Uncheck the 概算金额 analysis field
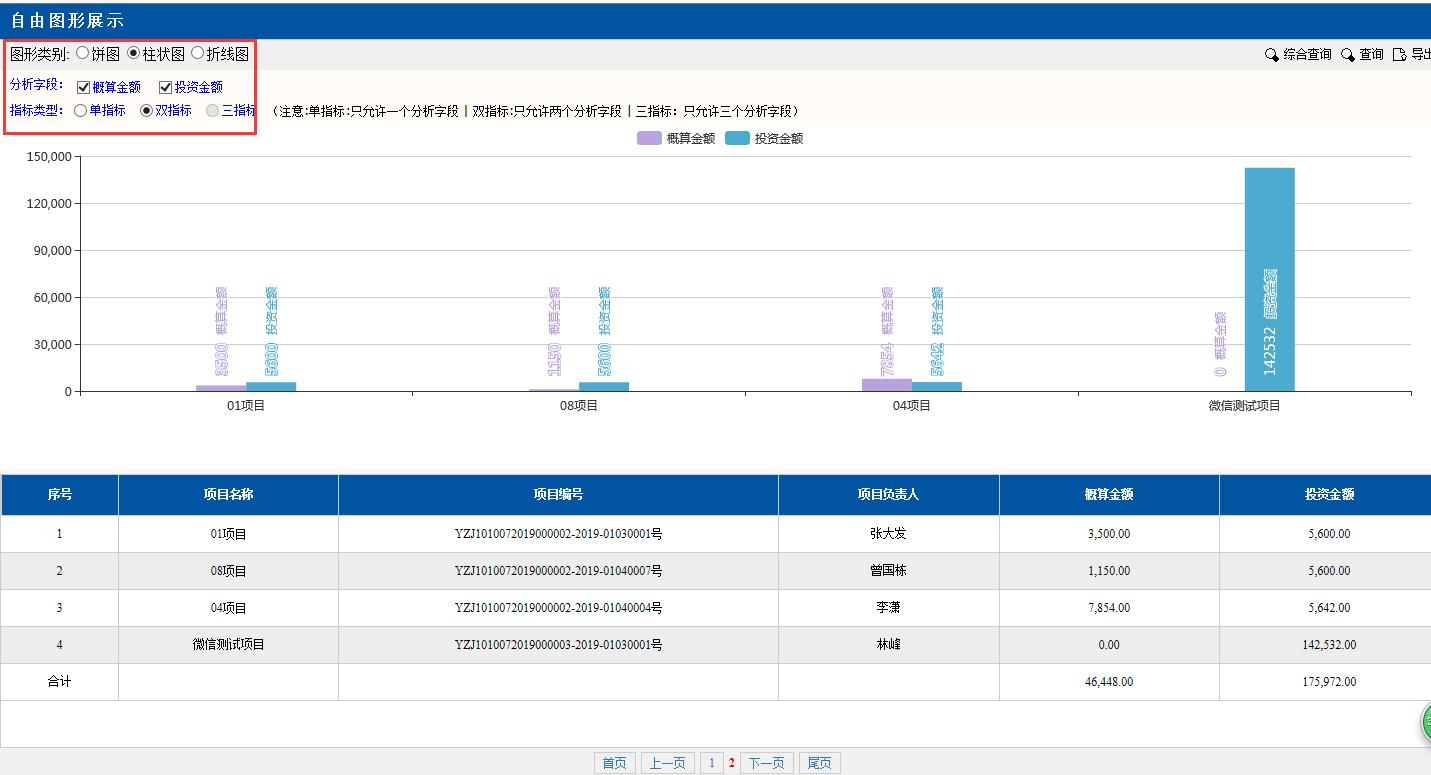The image size is (1431, 775). (x=83, y=87)
